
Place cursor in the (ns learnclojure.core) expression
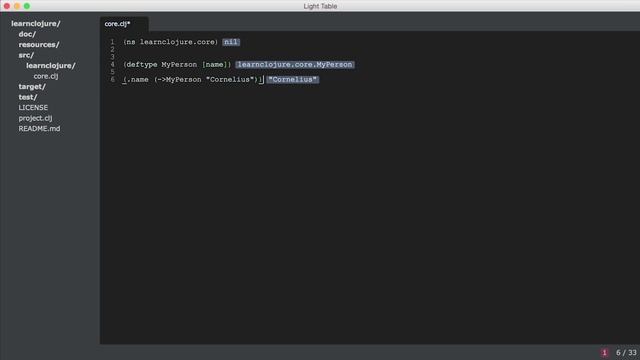click(x=171, y=42)
